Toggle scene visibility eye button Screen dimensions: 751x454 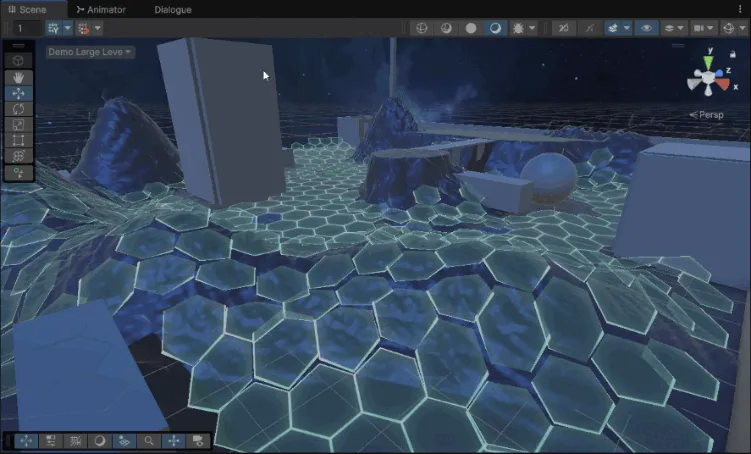(646, 28)
